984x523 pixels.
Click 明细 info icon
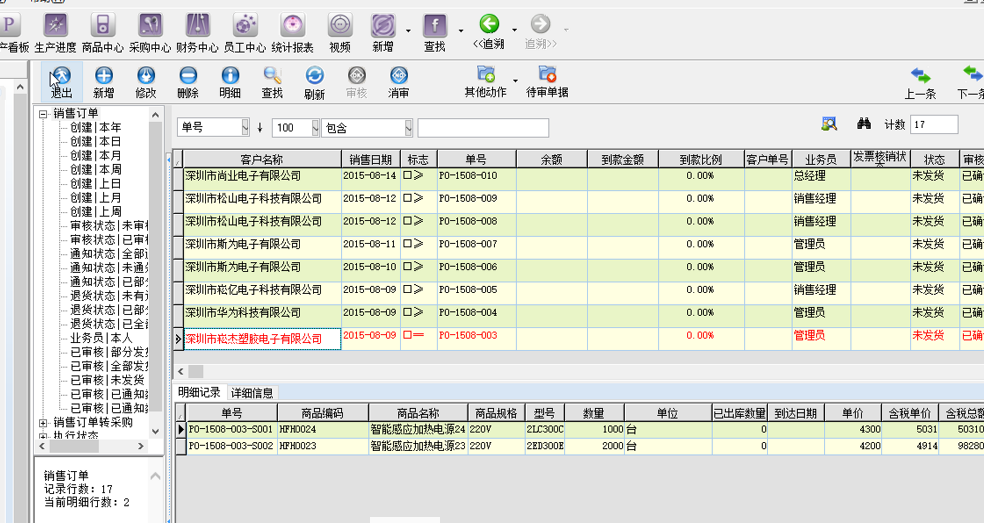230,83
